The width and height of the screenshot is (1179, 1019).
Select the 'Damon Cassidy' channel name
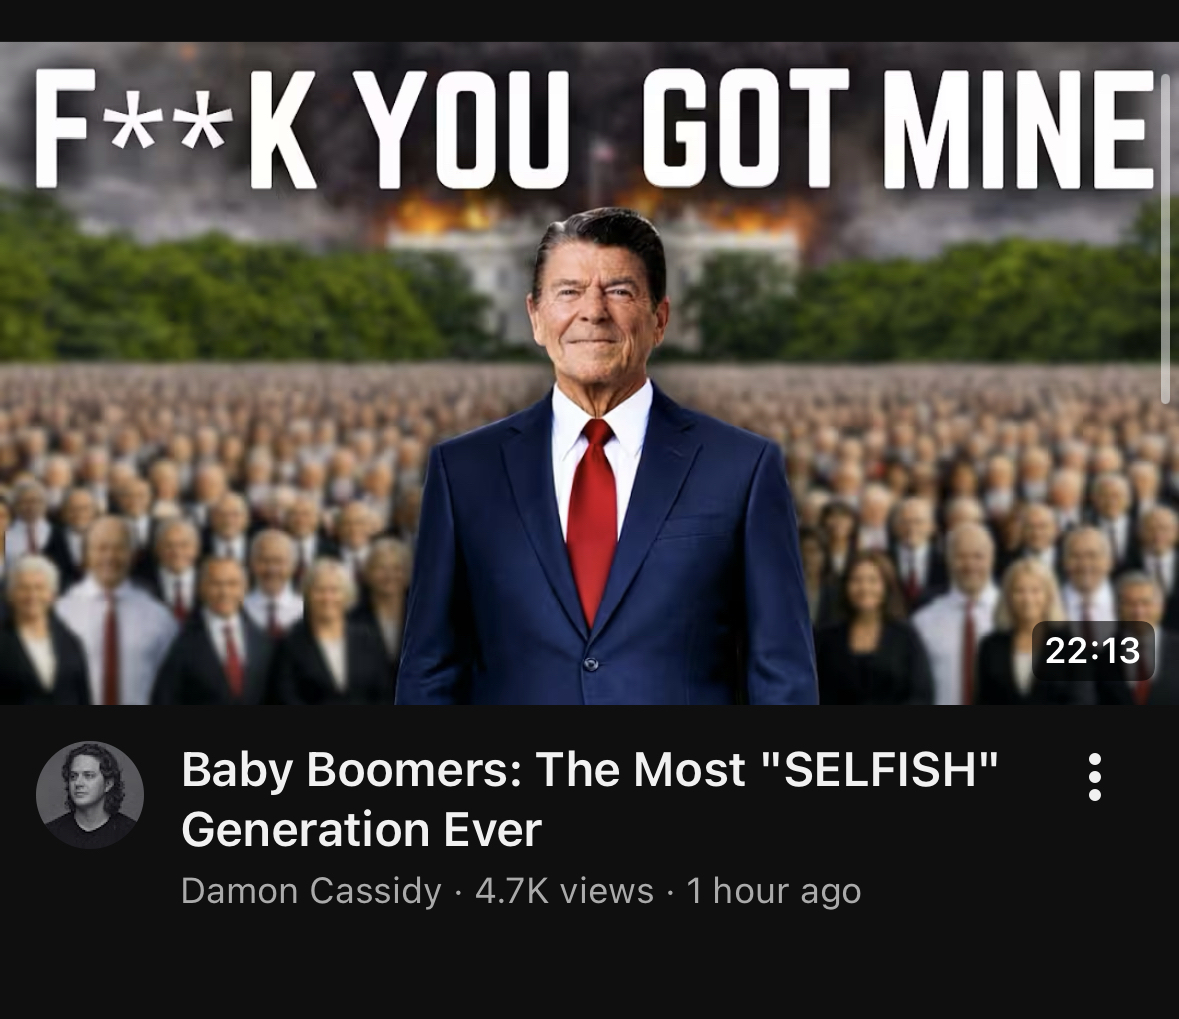point(311,891)
